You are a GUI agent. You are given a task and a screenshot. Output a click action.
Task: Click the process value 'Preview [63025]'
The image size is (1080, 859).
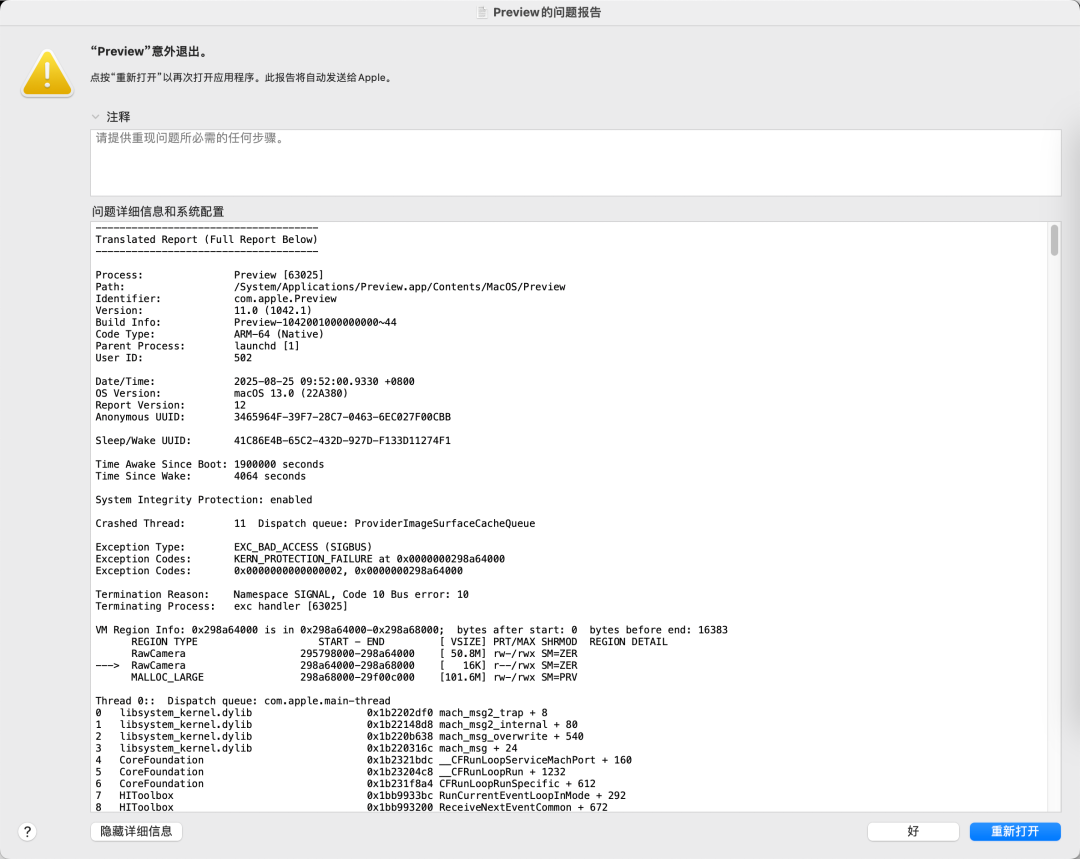click(278, 275)
